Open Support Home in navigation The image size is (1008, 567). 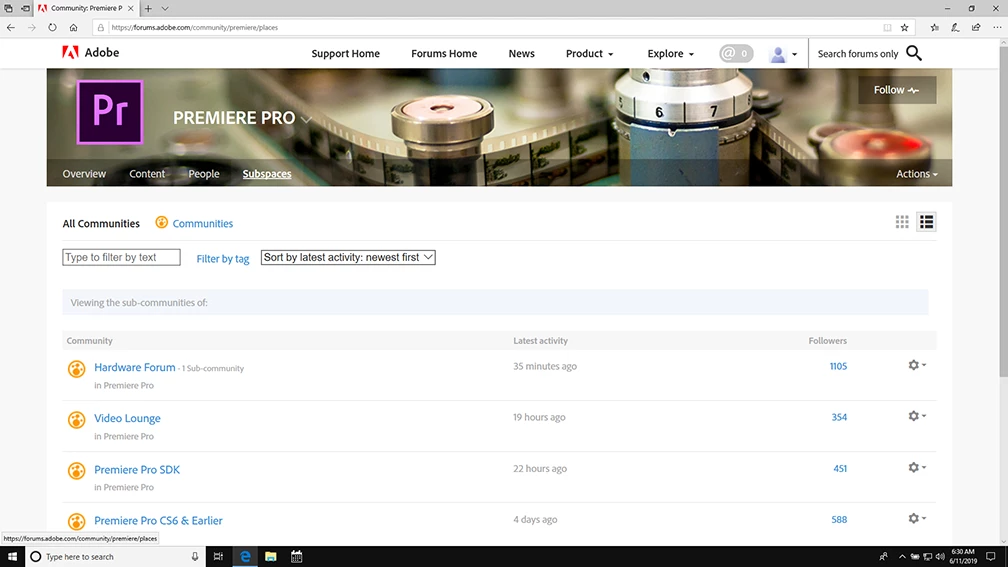[345, 53]
